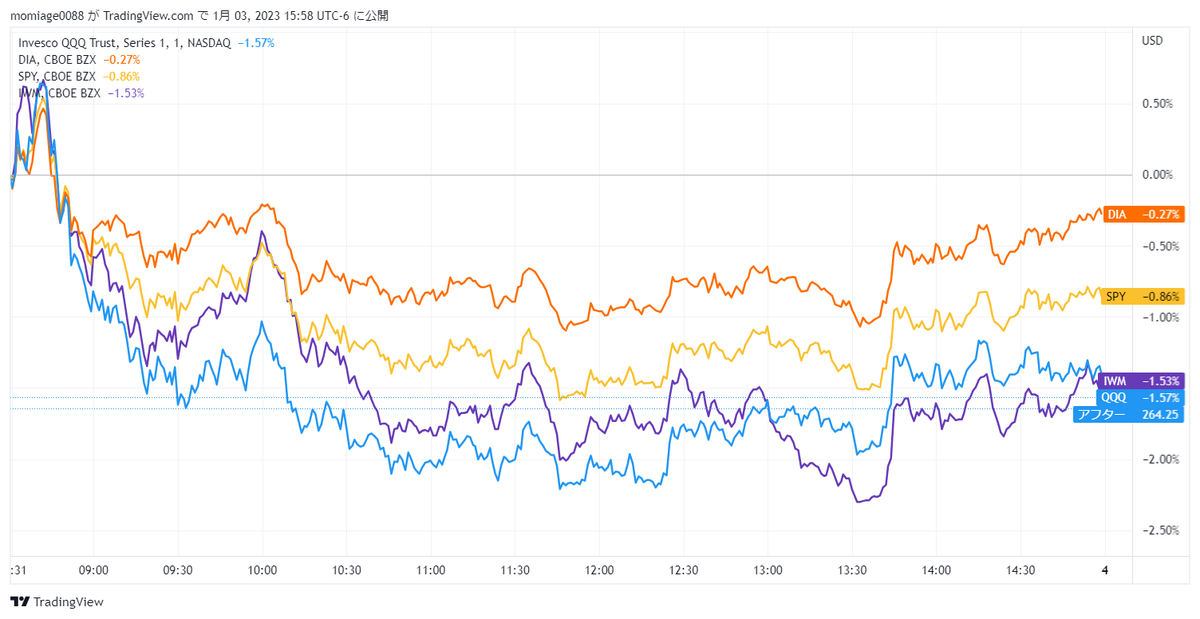Screen dimensions: 1200x619
Task: Click the orange DIA −0.27% price label
Action: pyautogui.click(x=1144, y=214)
